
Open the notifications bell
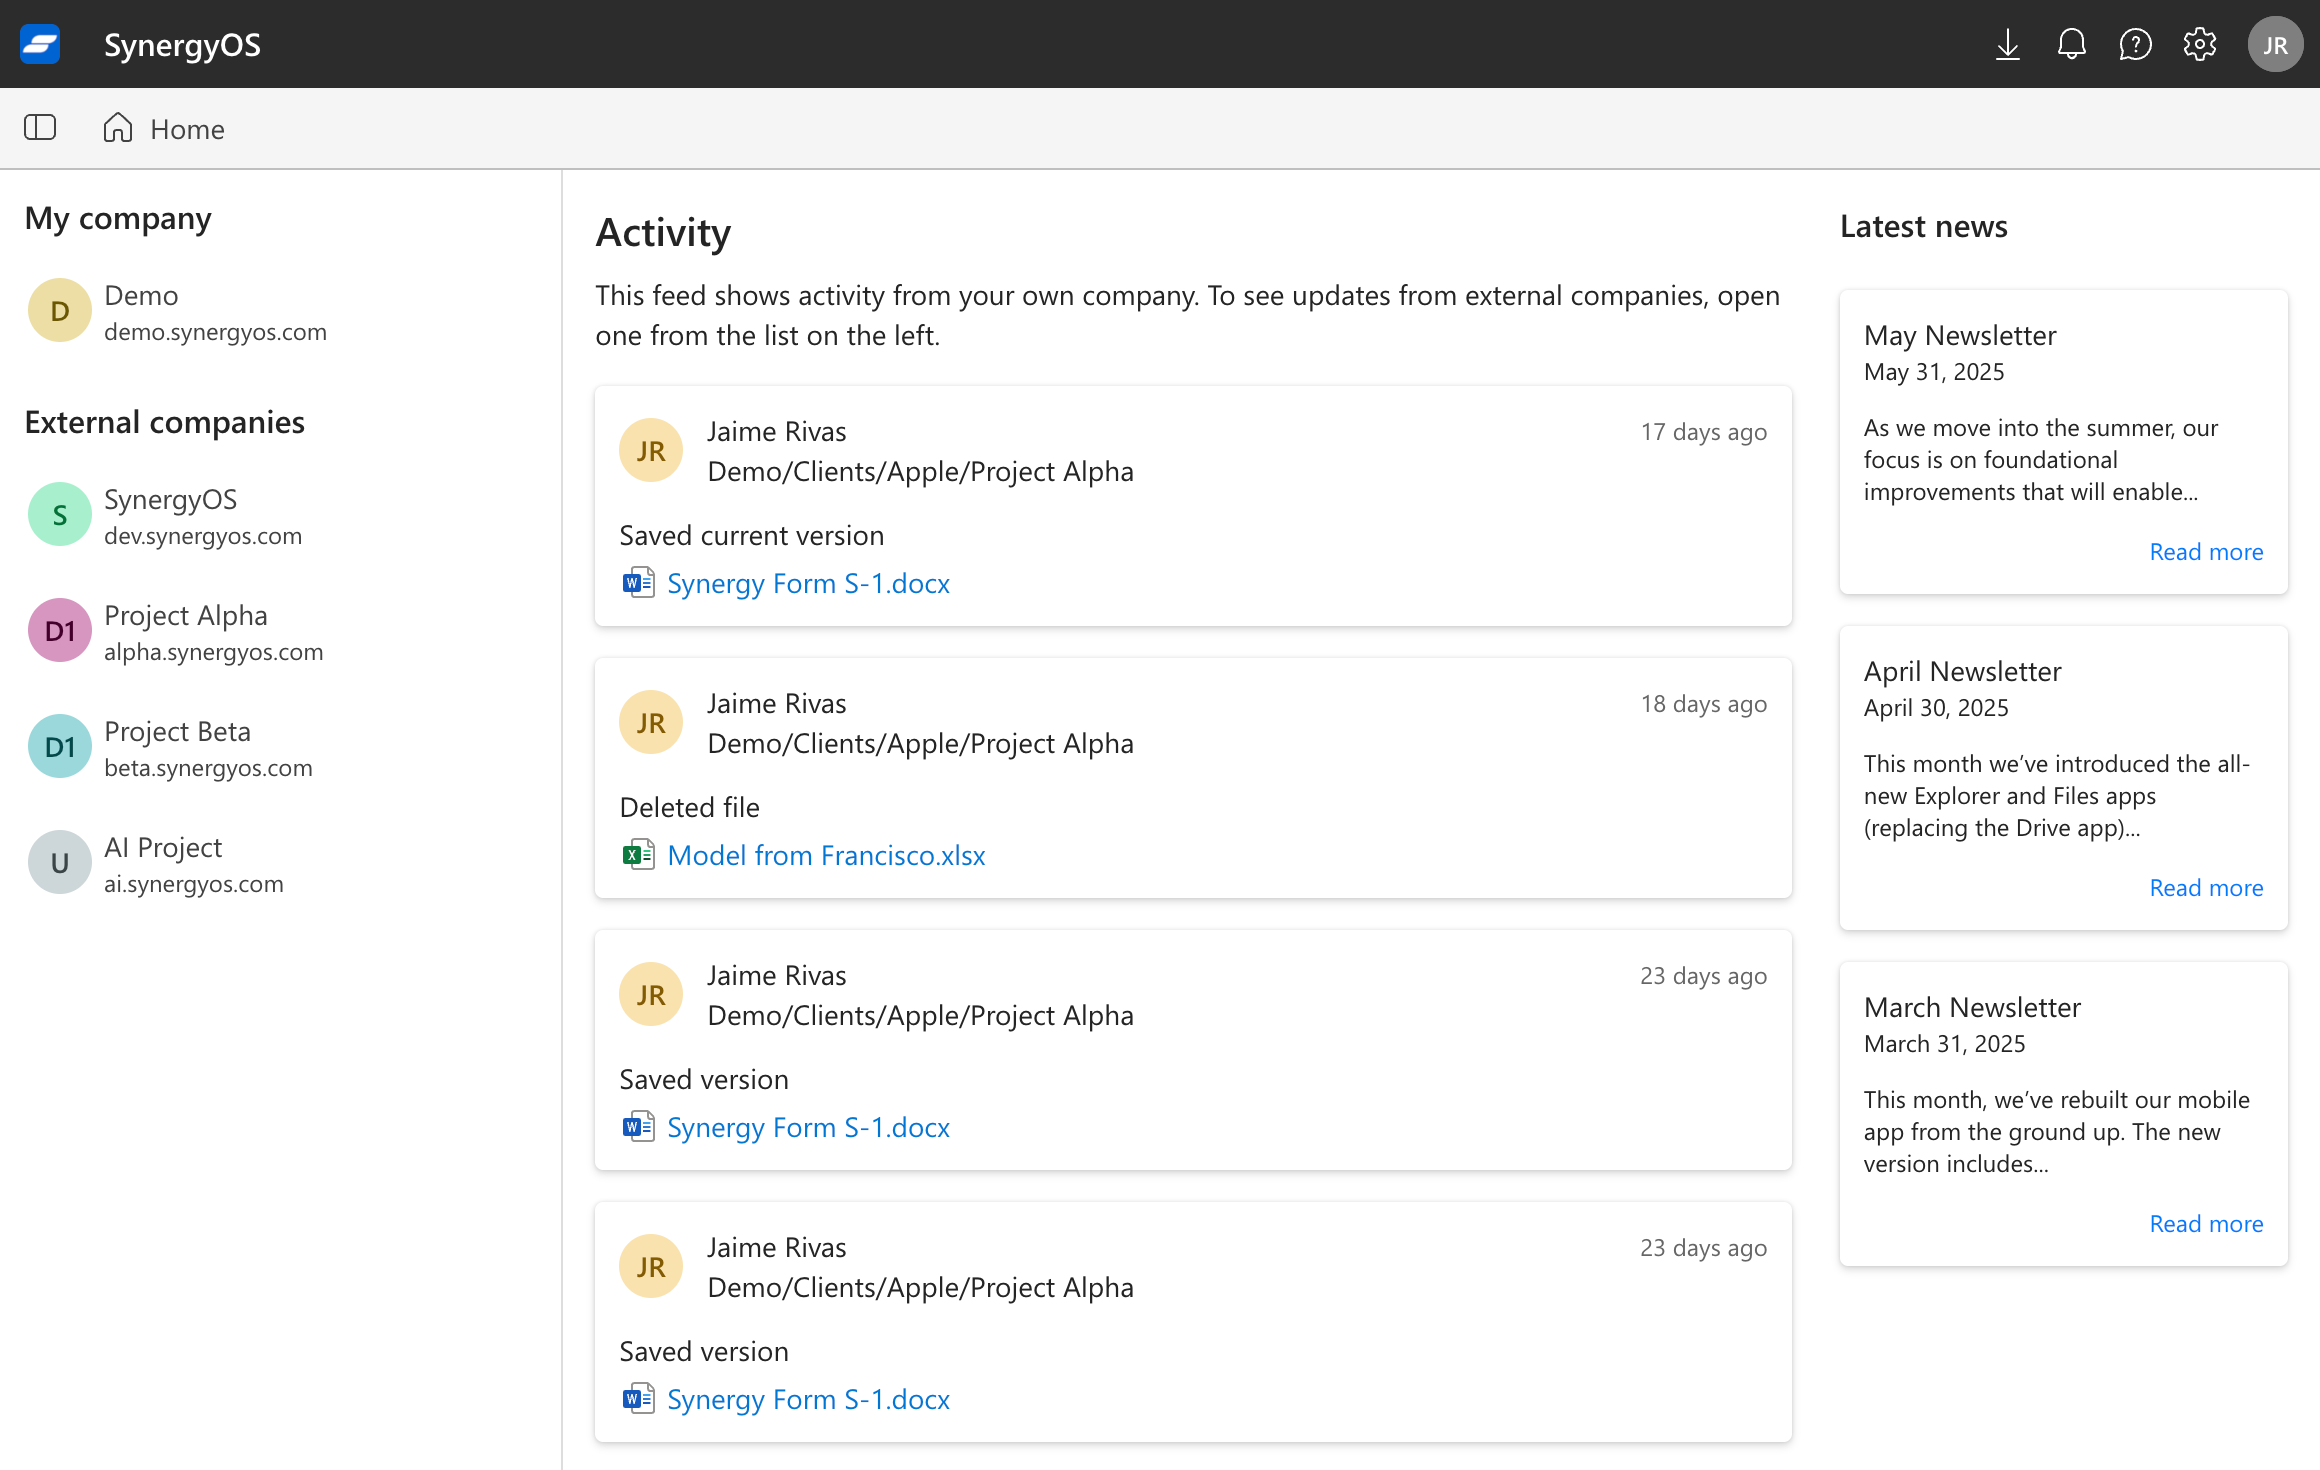click(2071, 44)
